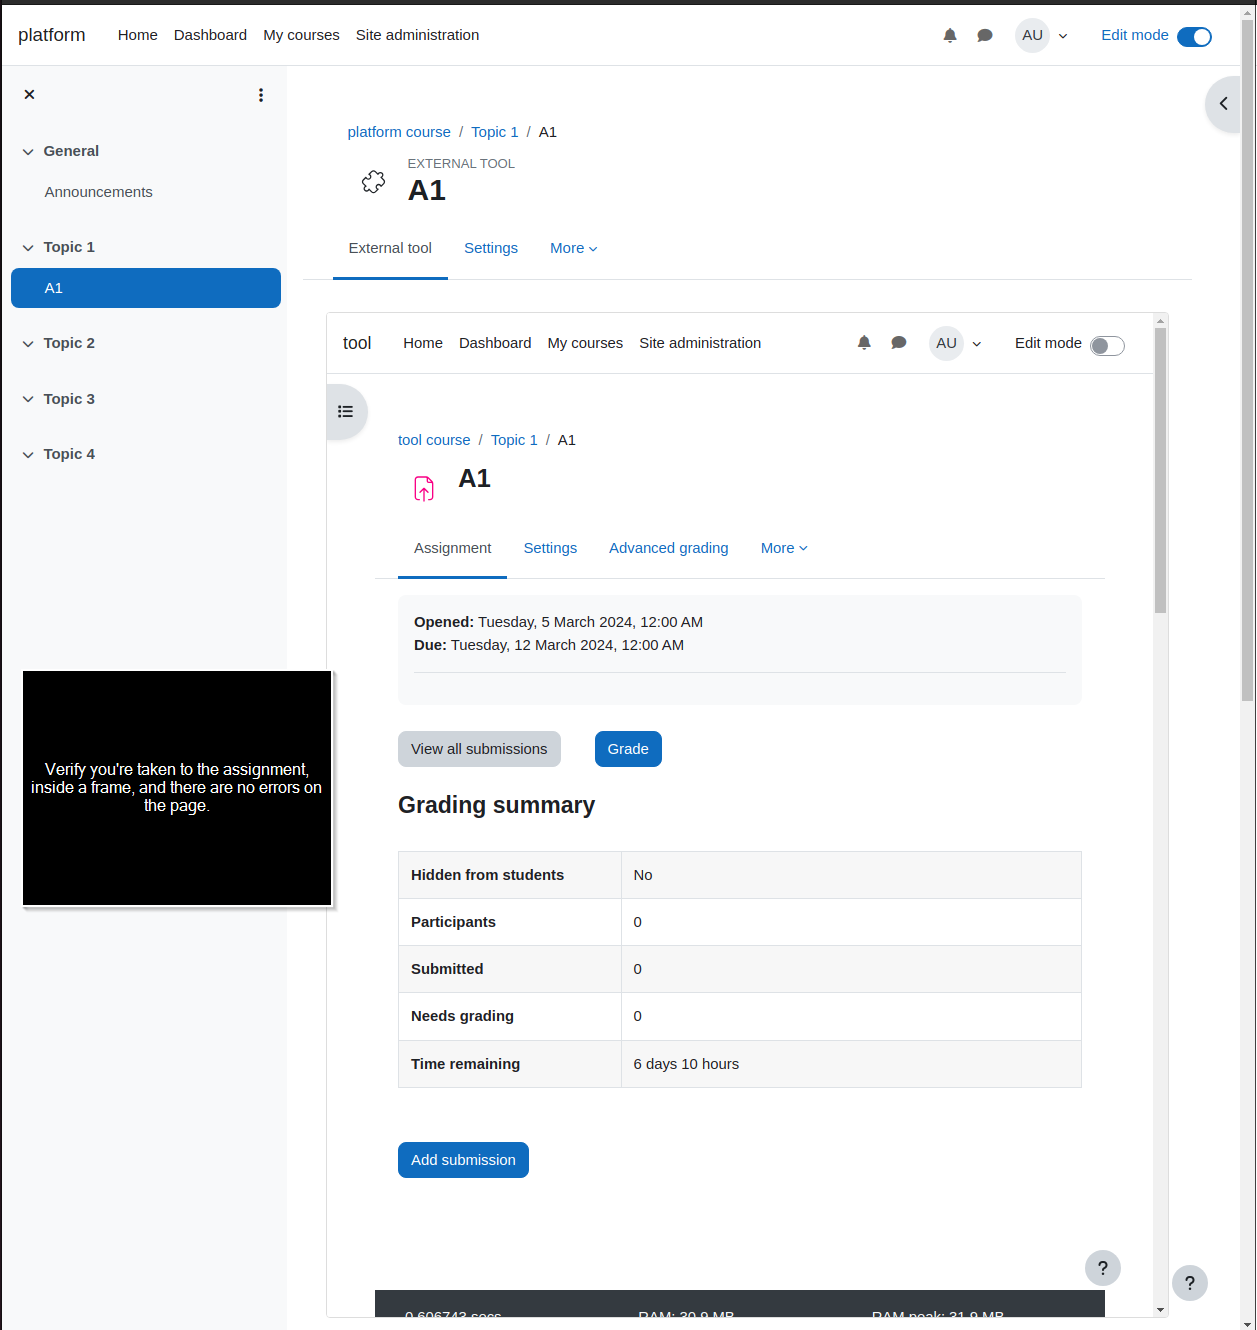
Task: Expand the Topic 2 section chevron
Action: click(x=28, y=344)
